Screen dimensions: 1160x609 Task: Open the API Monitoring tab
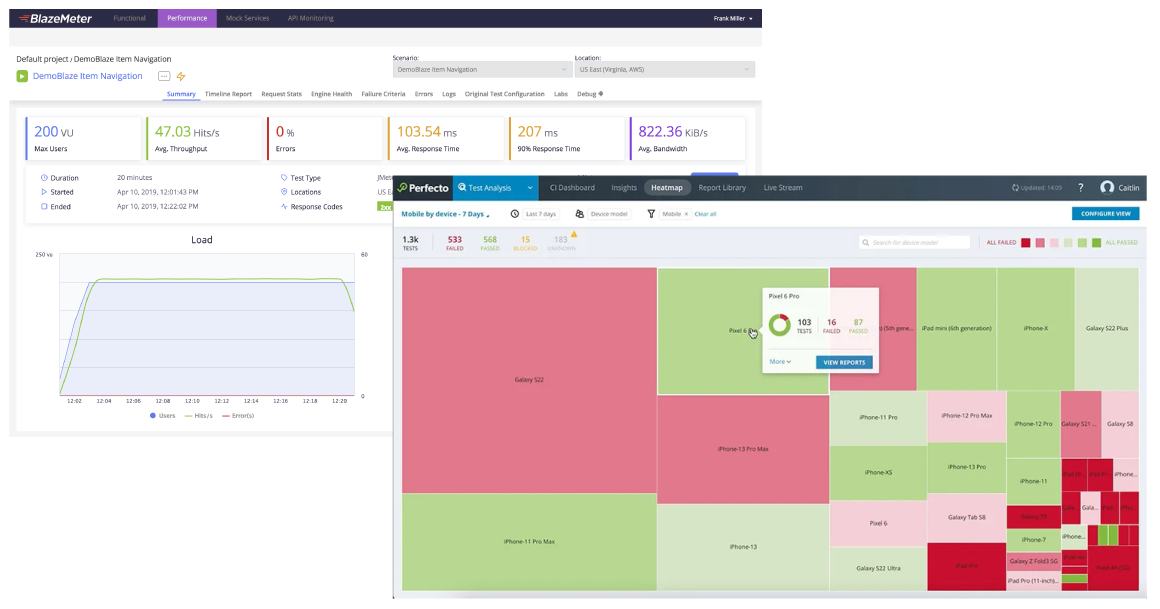click(x=311, y=18)
